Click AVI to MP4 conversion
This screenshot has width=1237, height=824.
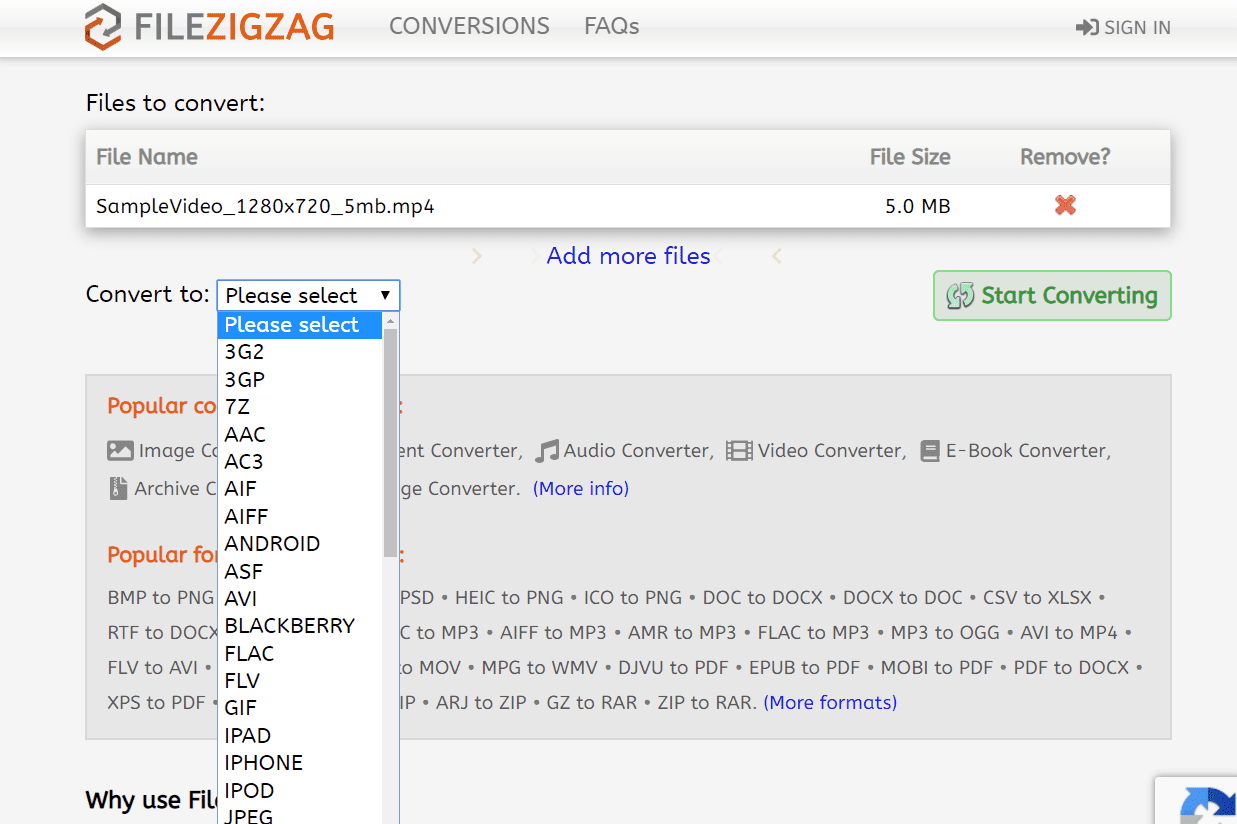1069,633
